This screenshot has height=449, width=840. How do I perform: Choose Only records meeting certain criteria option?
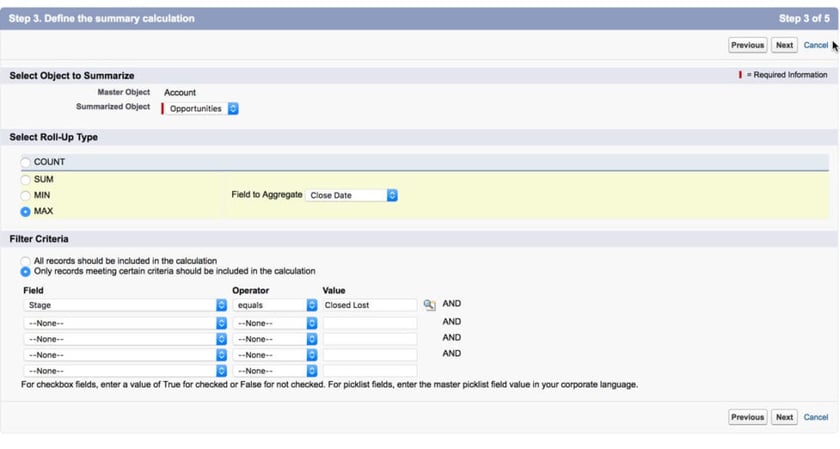[x=25, y=272]
